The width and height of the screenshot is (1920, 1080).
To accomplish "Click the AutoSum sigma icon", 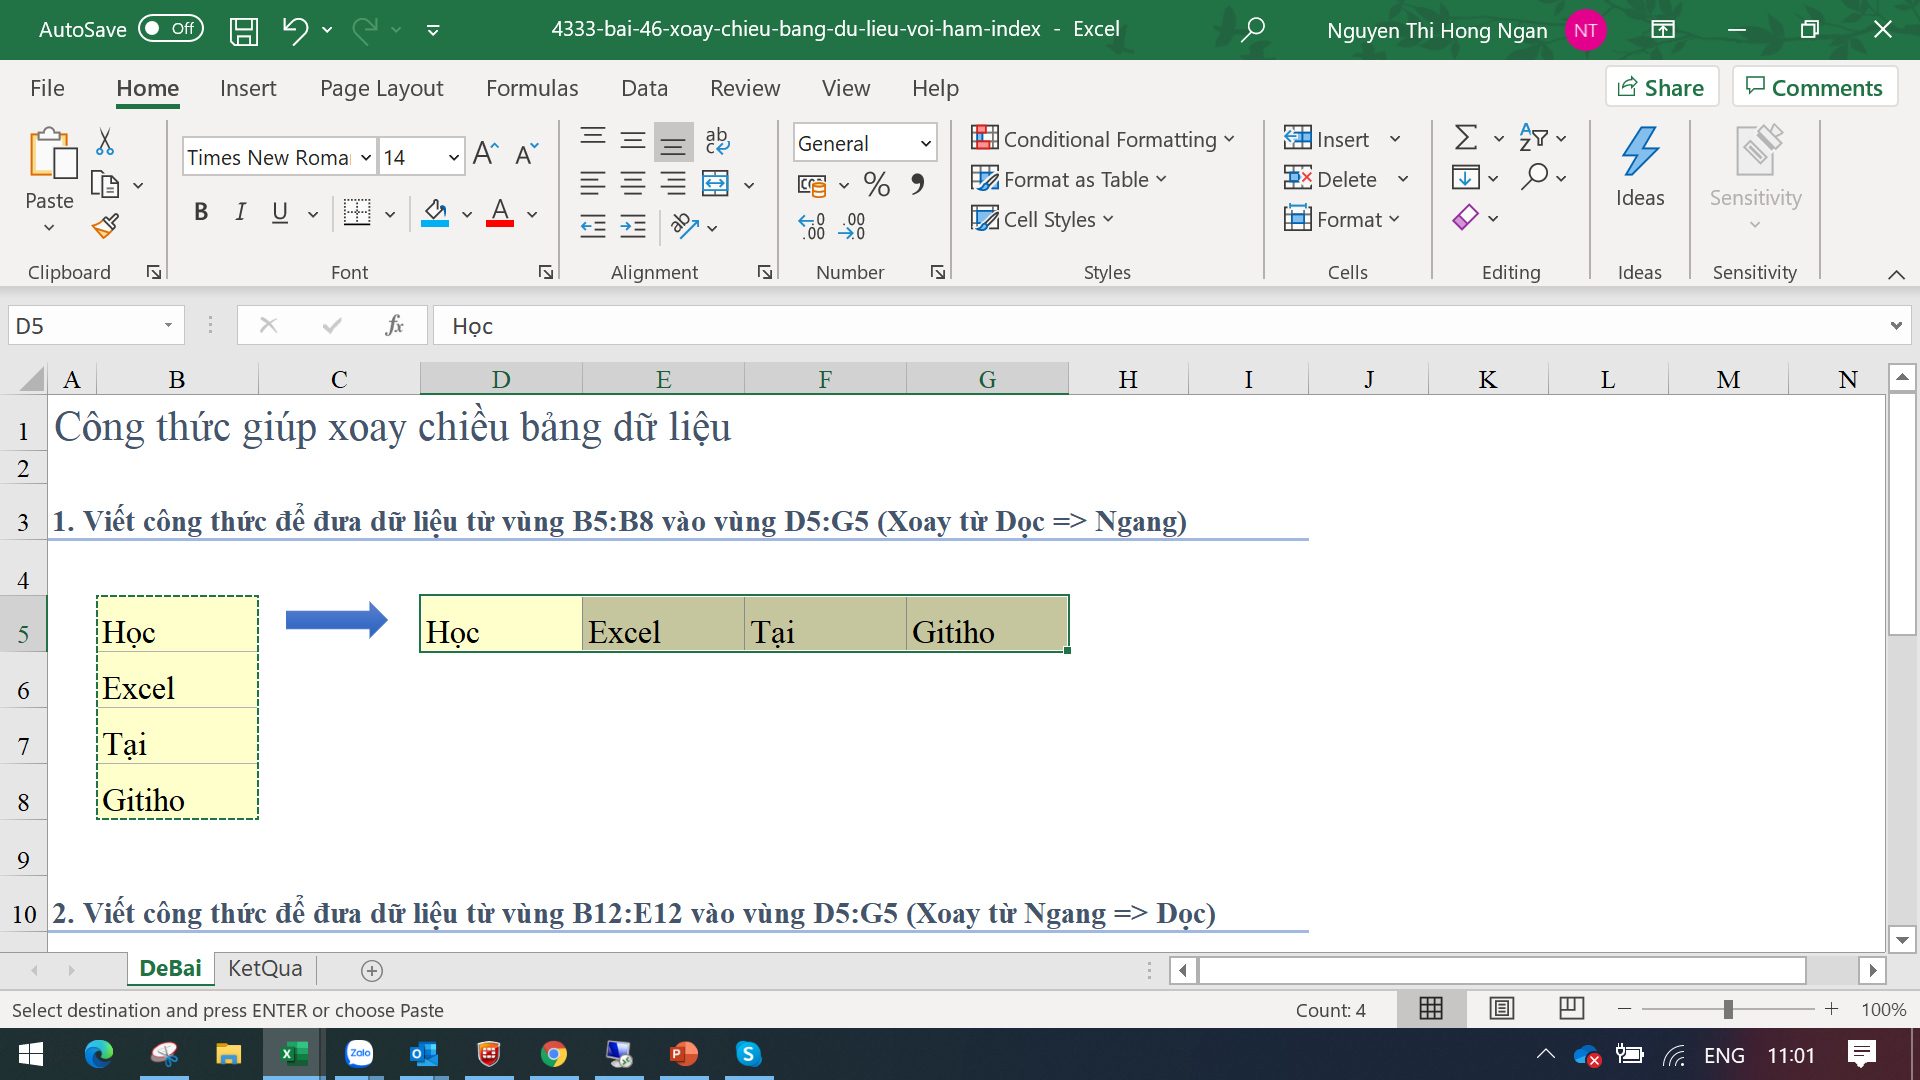I will tap(1466, 138).
